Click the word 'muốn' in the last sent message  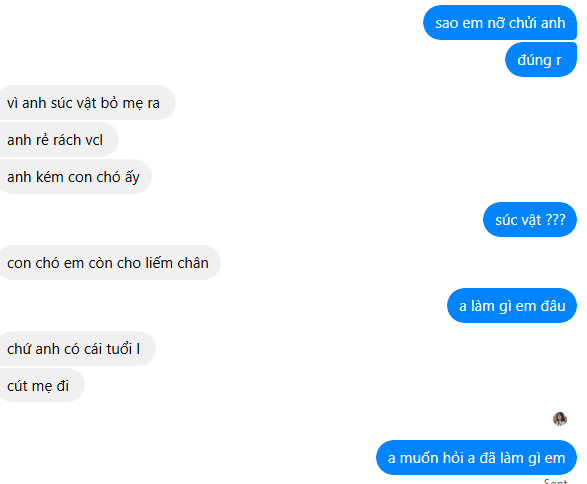pyautogui.click(x=419, y=458)
